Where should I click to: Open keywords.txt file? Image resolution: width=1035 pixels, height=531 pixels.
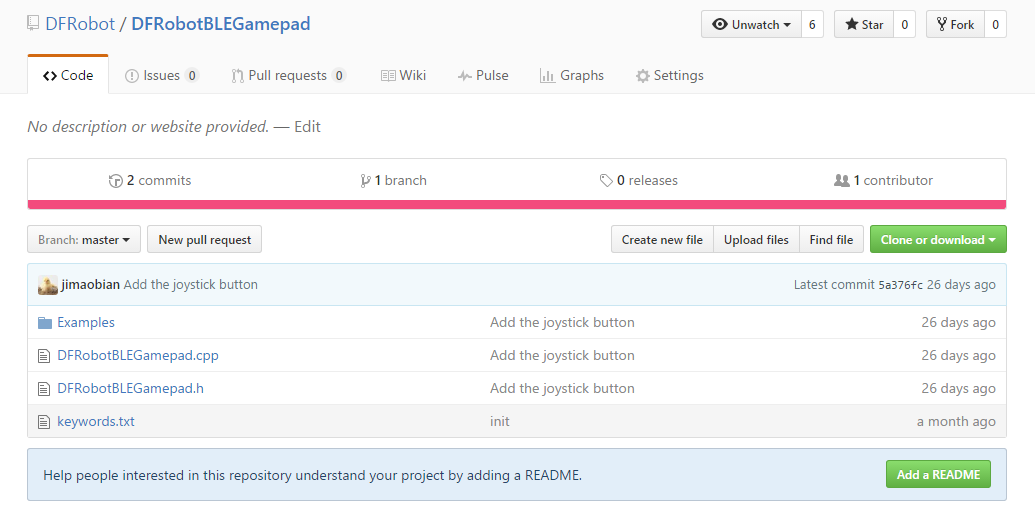pos(96,421)
